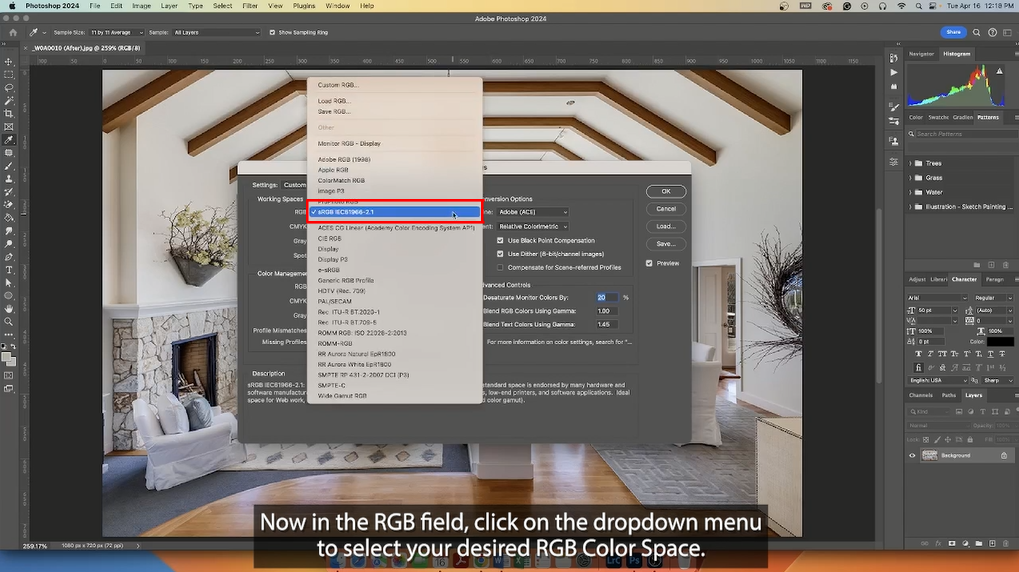1019x572 pixels.
Task: Toggle Use Black Point Compensation
Action: pos(500,240)
